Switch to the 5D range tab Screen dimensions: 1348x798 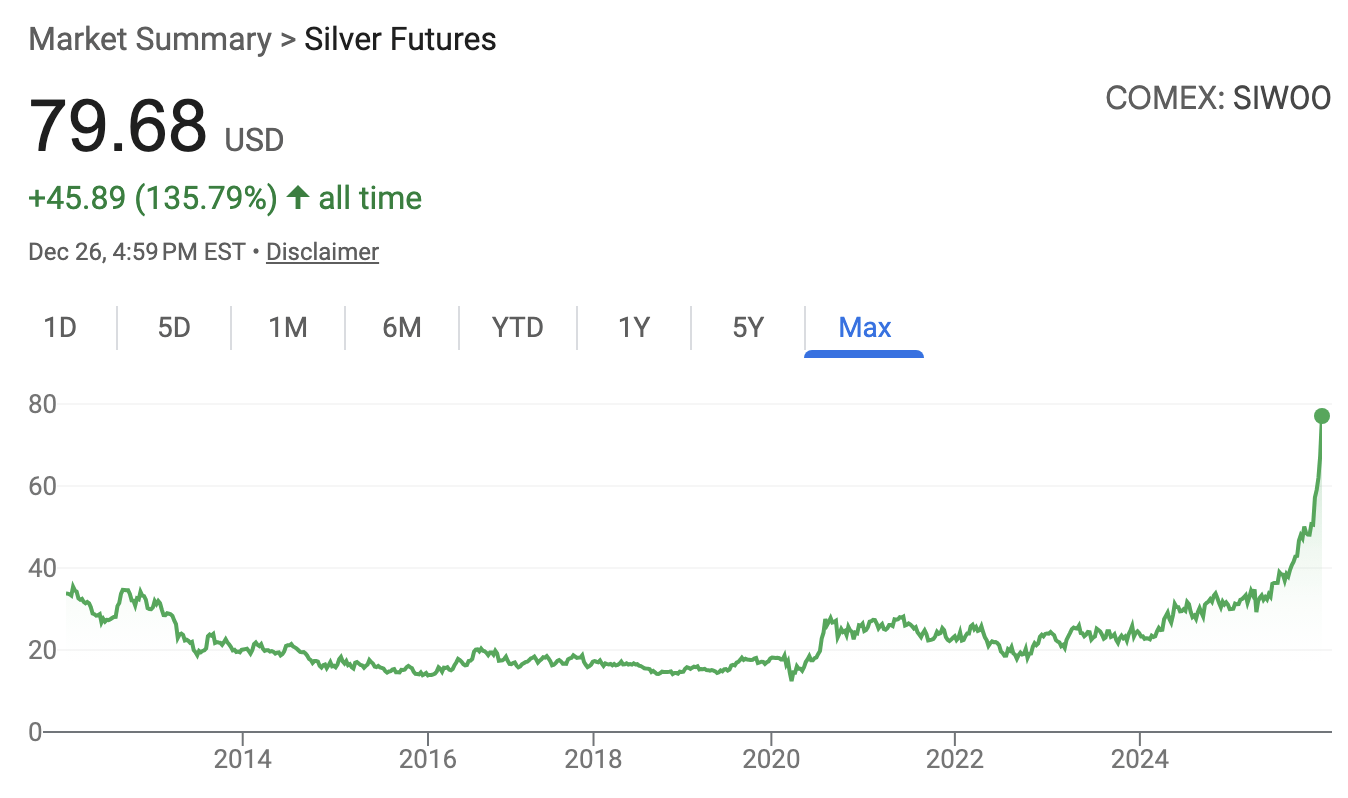[174, 327]
